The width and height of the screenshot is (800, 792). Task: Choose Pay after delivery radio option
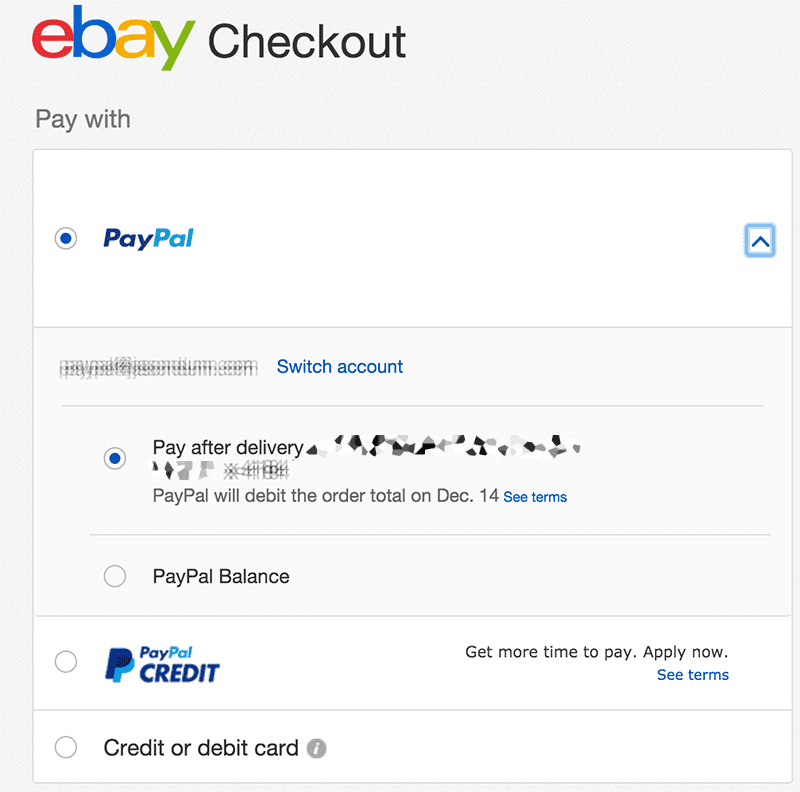[x=115, y=458]
